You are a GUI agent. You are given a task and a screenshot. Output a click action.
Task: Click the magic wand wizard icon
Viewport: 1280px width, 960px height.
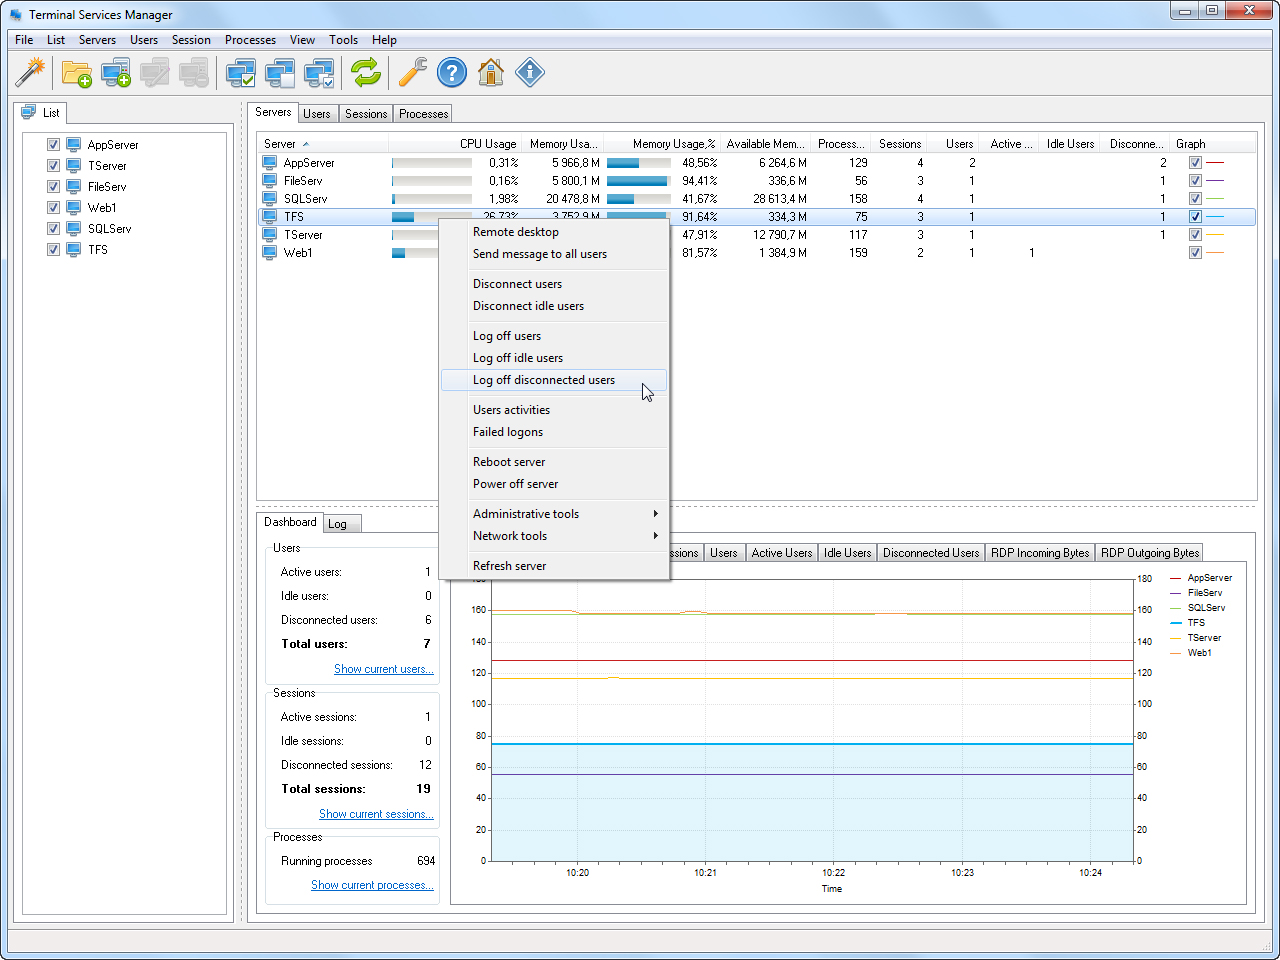[31, 72]
